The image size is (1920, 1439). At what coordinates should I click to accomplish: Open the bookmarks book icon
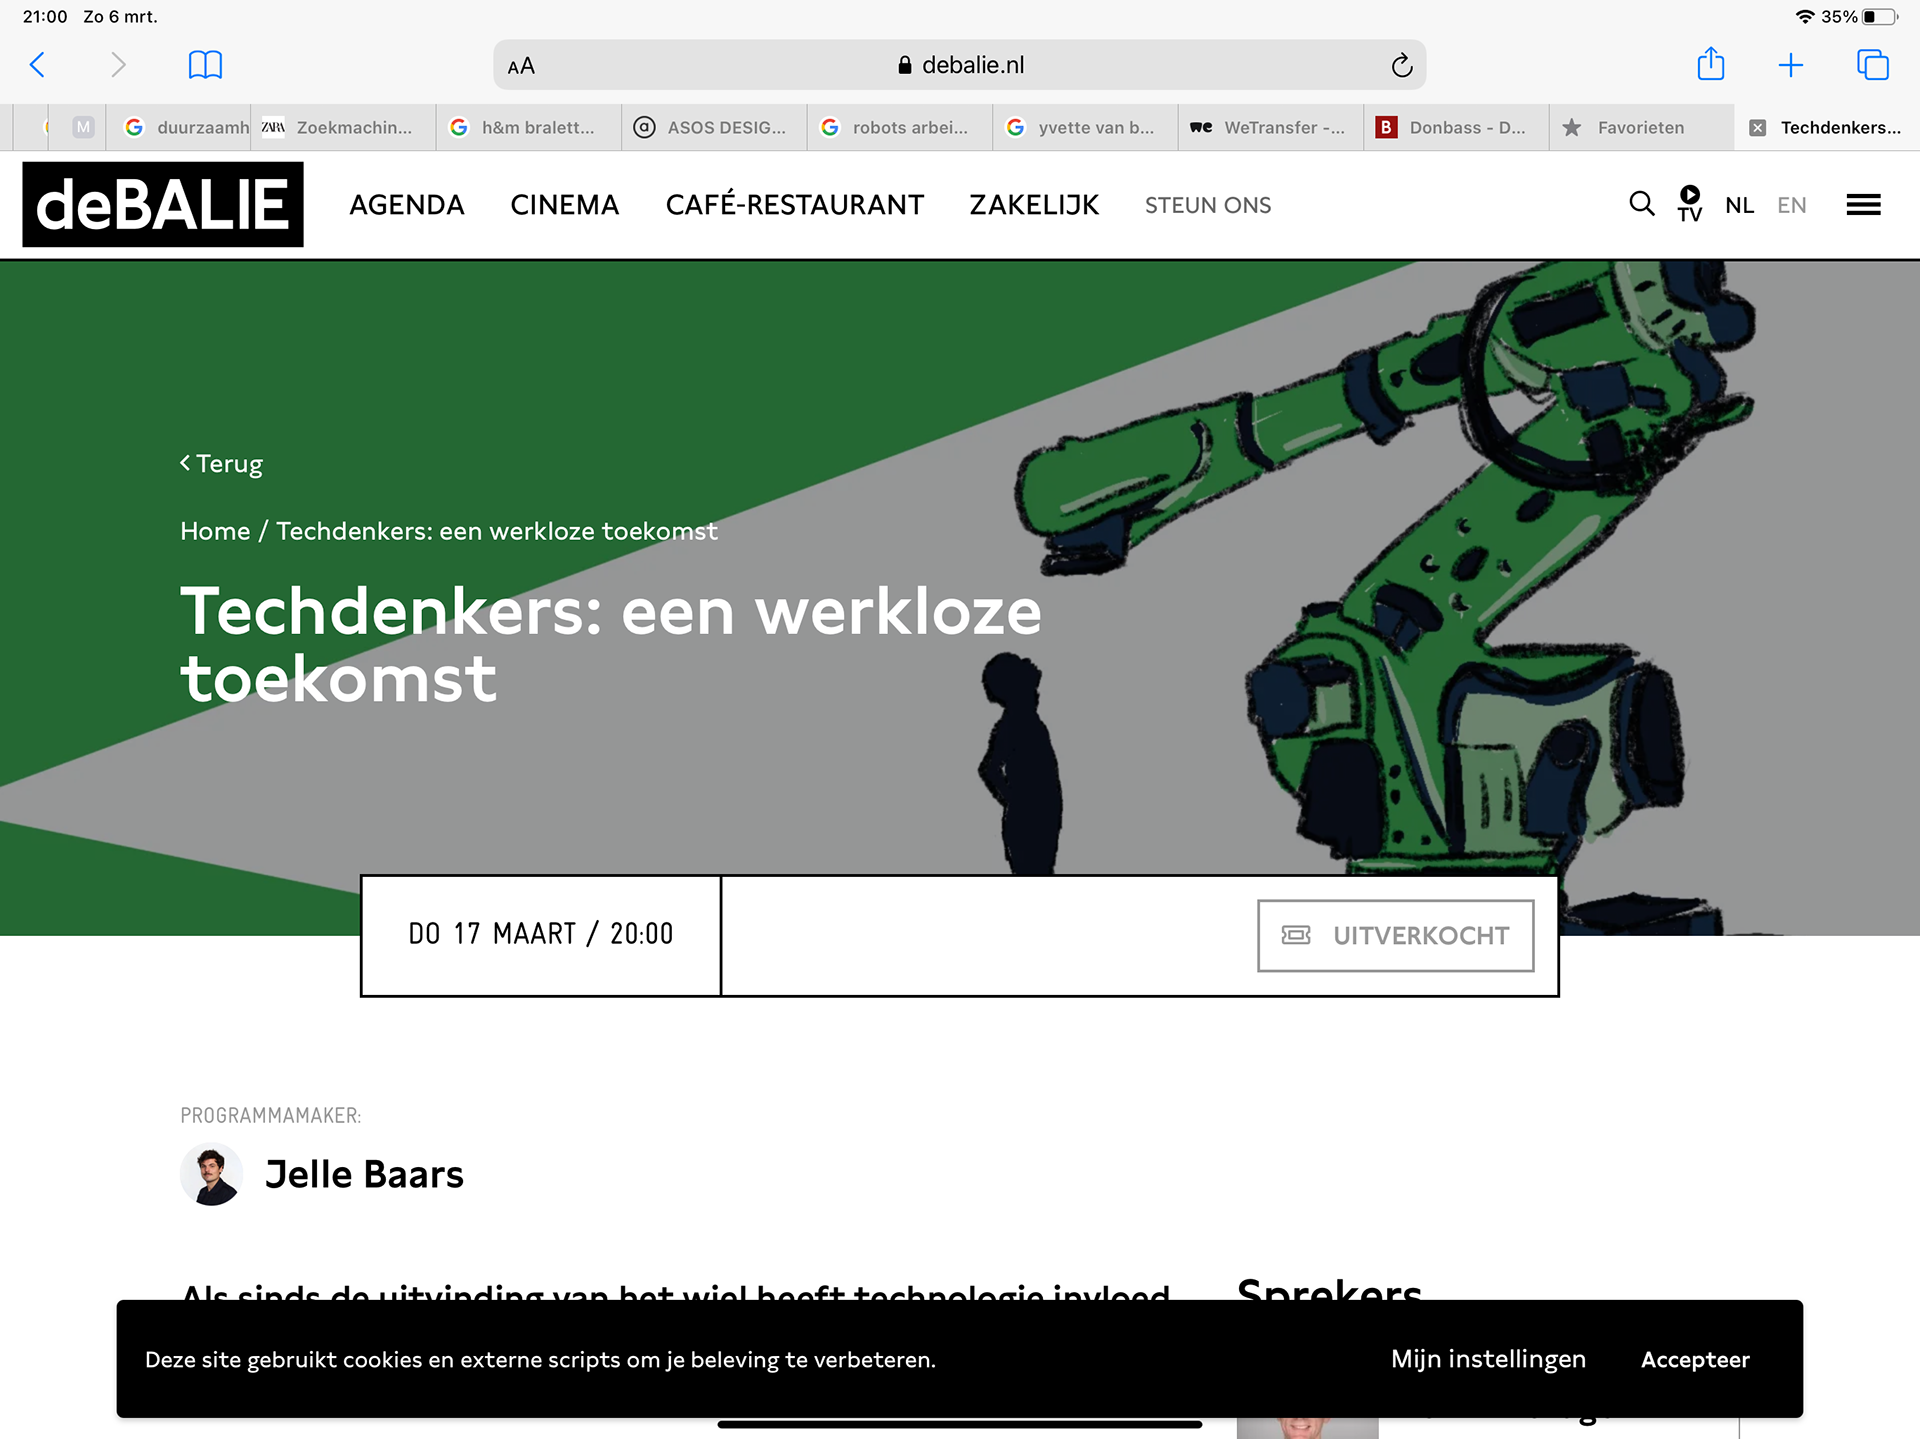coord(205,65)
